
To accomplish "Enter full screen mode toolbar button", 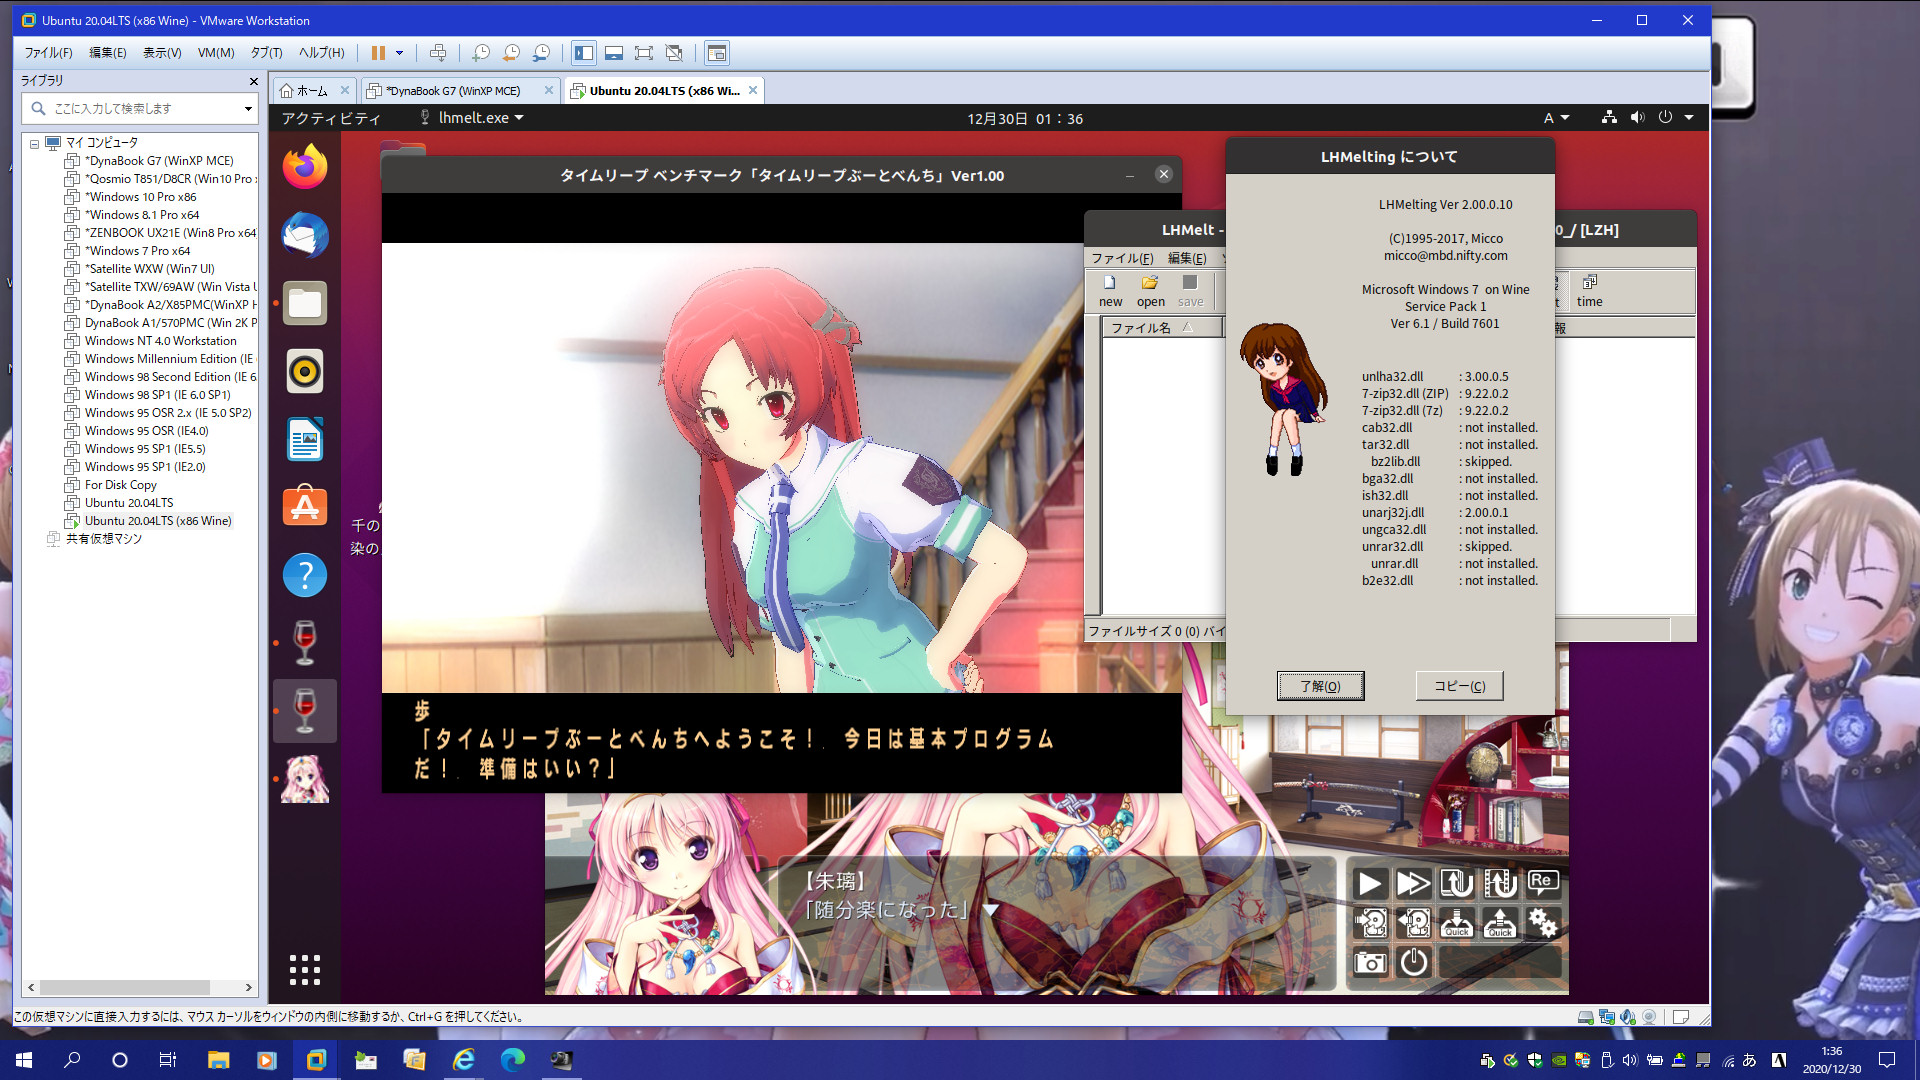I will (644, 53).
